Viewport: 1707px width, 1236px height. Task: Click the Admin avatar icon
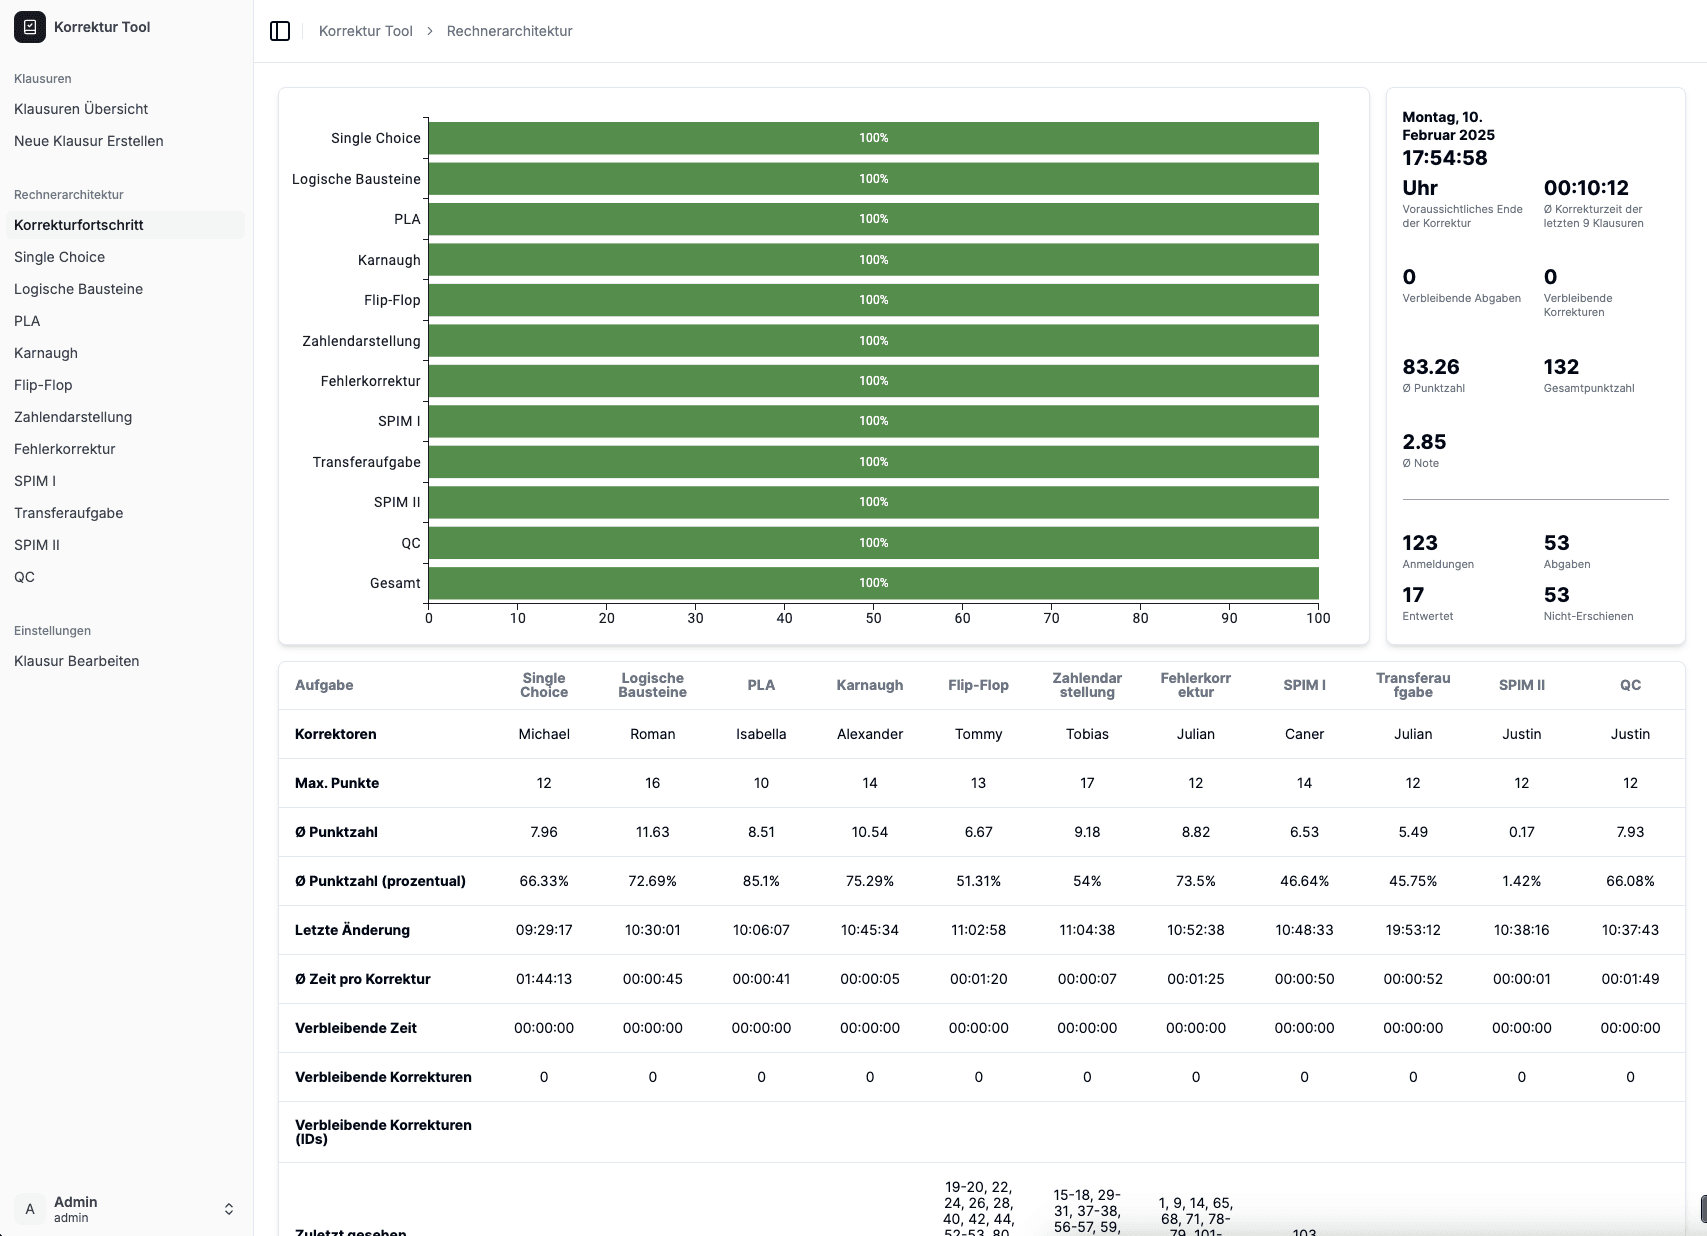coord(30,1208)
